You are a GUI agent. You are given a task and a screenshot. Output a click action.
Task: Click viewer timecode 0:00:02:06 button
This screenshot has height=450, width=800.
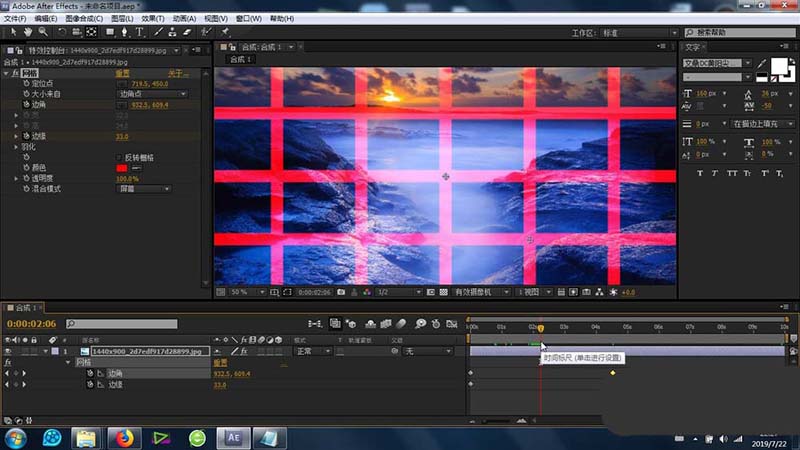(314, 292)
